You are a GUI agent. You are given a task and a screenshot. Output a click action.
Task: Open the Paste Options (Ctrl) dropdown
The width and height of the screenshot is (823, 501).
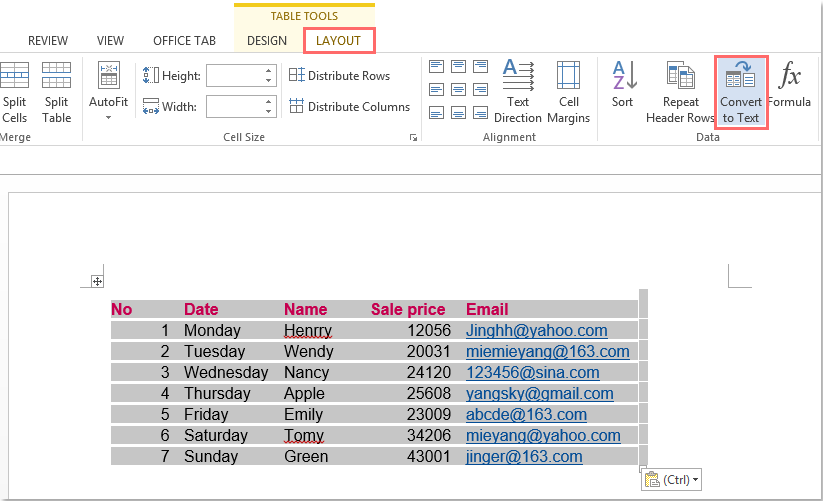pos(671,480)
